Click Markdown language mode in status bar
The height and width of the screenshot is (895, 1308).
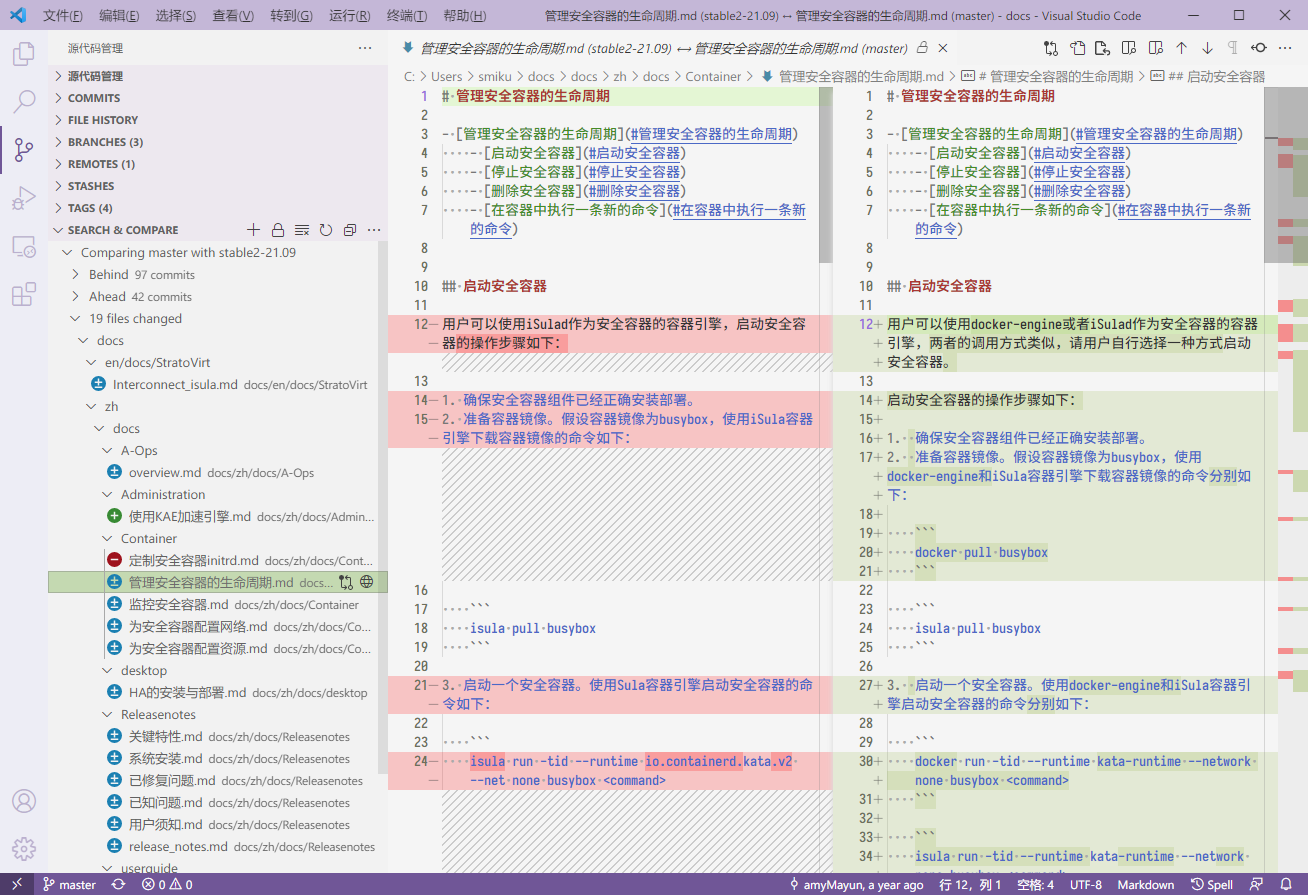coord(1146,885)
